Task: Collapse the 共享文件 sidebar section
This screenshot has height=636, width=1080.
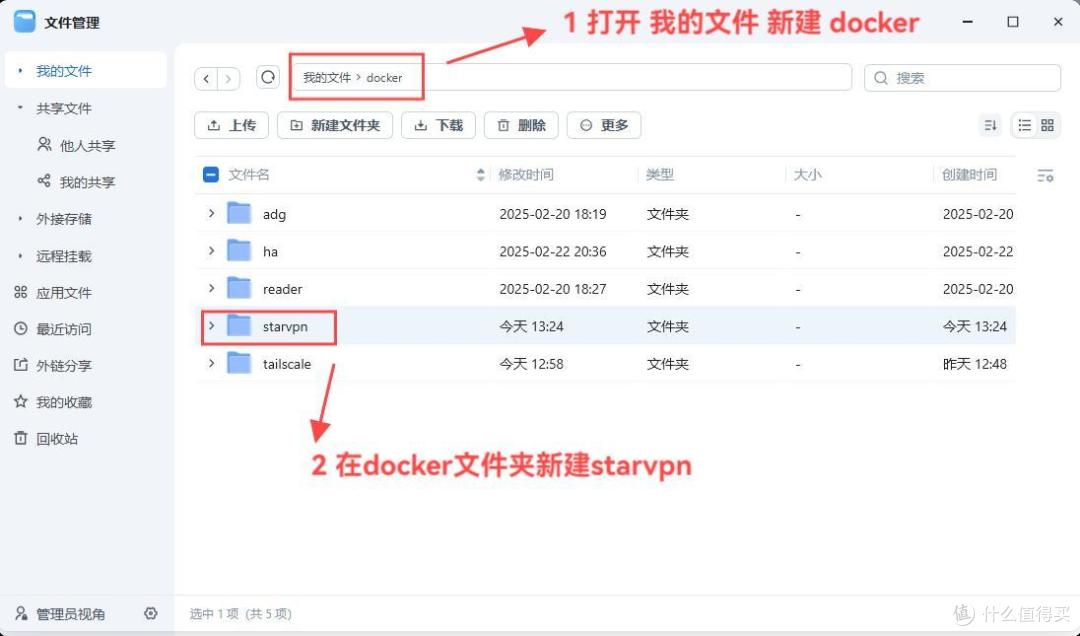Action: click(20, 108)
